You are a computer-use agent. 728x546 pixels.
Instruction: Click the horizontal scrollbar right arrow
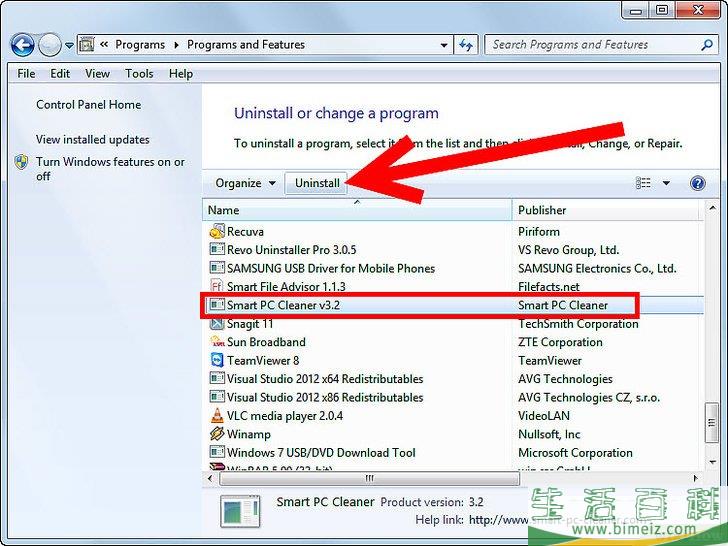(x=696, y=478)
